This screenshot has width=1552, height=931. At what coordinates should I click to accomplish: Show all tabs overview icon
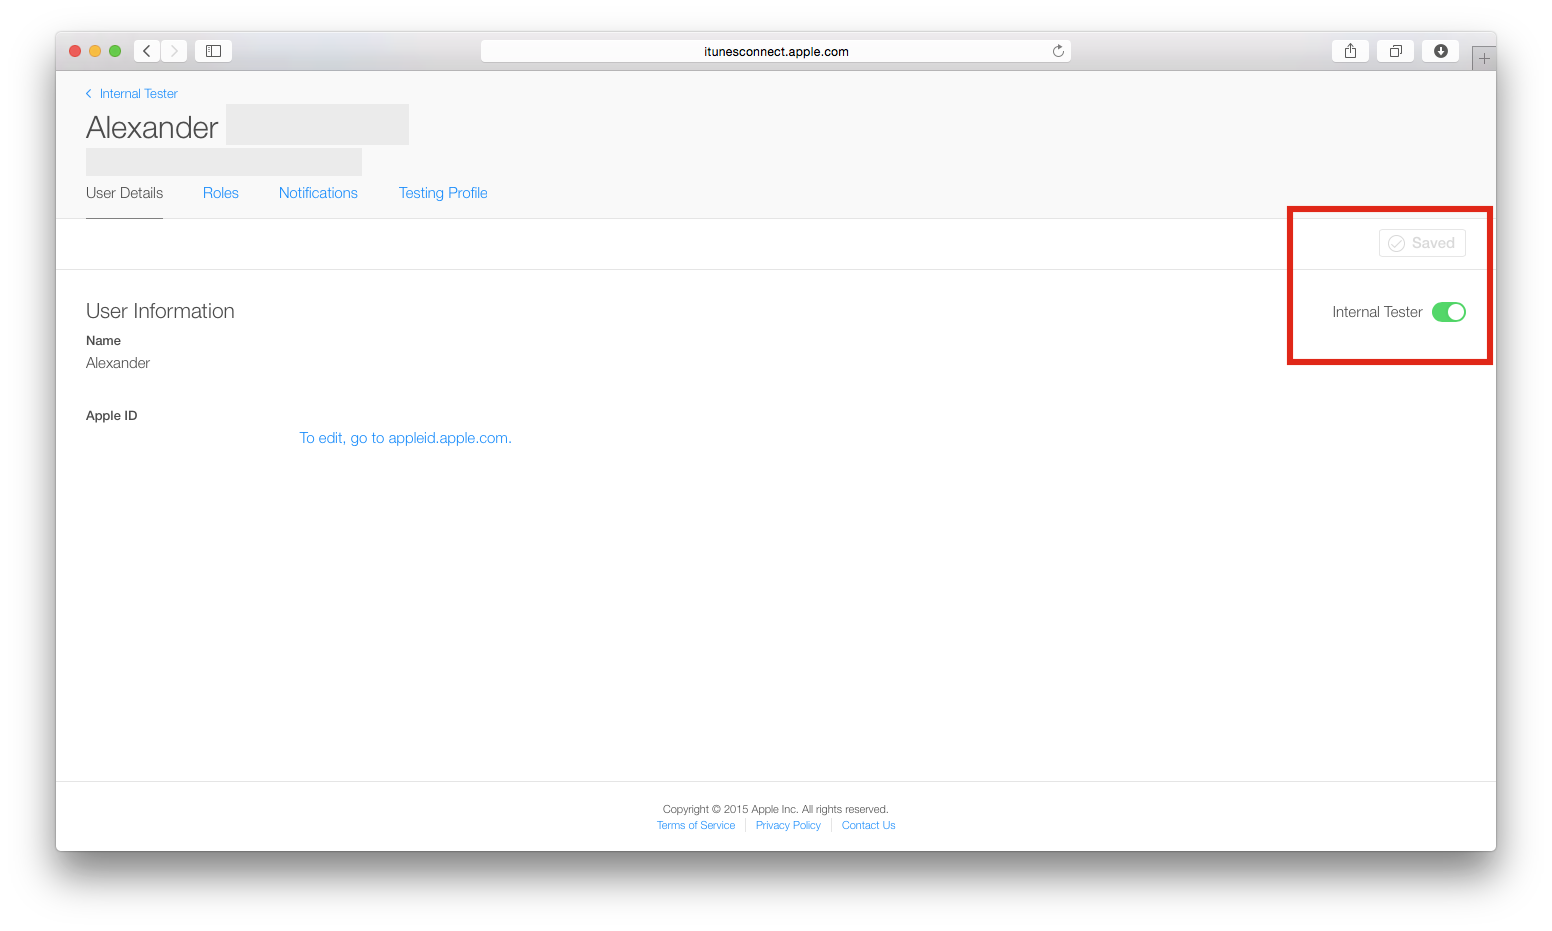pos(1395,51)
